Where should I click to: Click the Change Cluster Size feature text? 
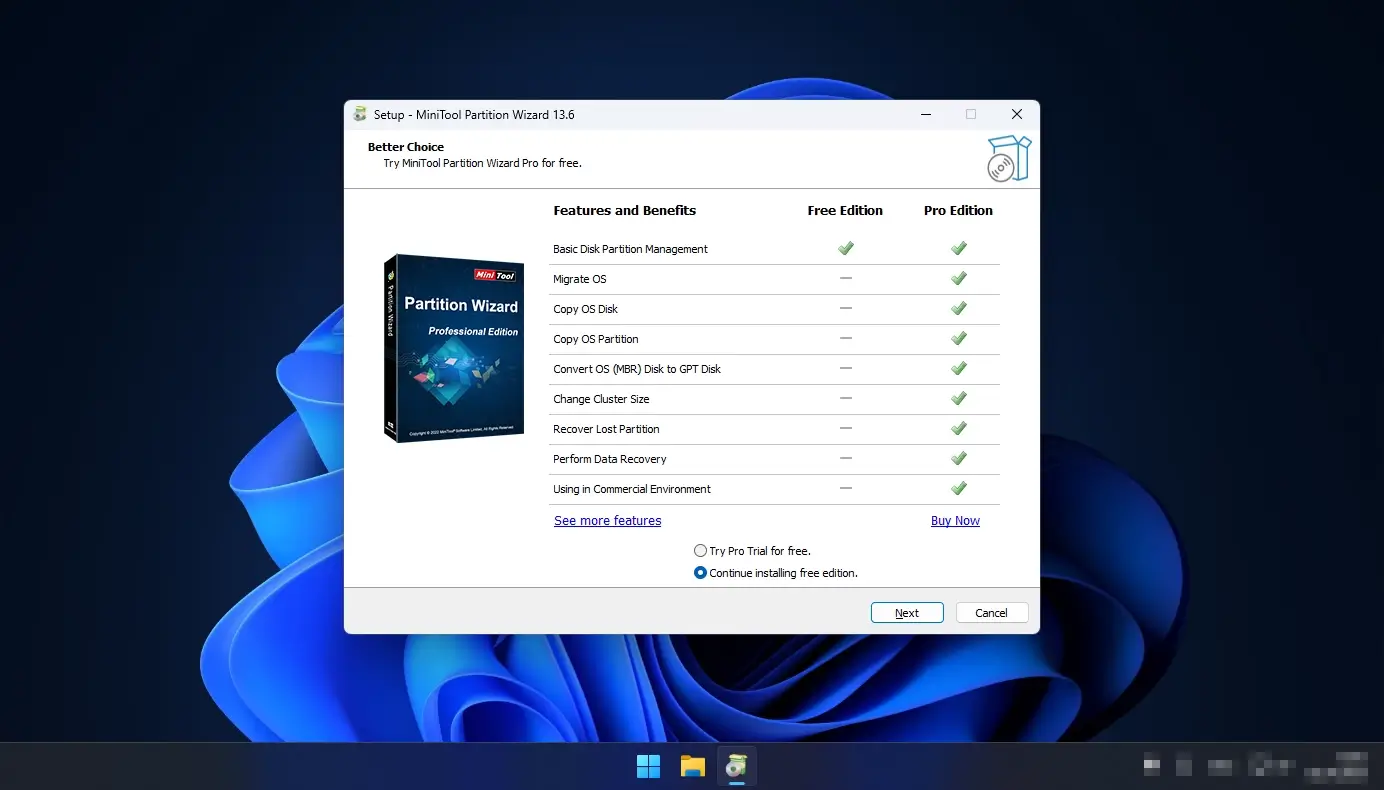coord(601,399)
